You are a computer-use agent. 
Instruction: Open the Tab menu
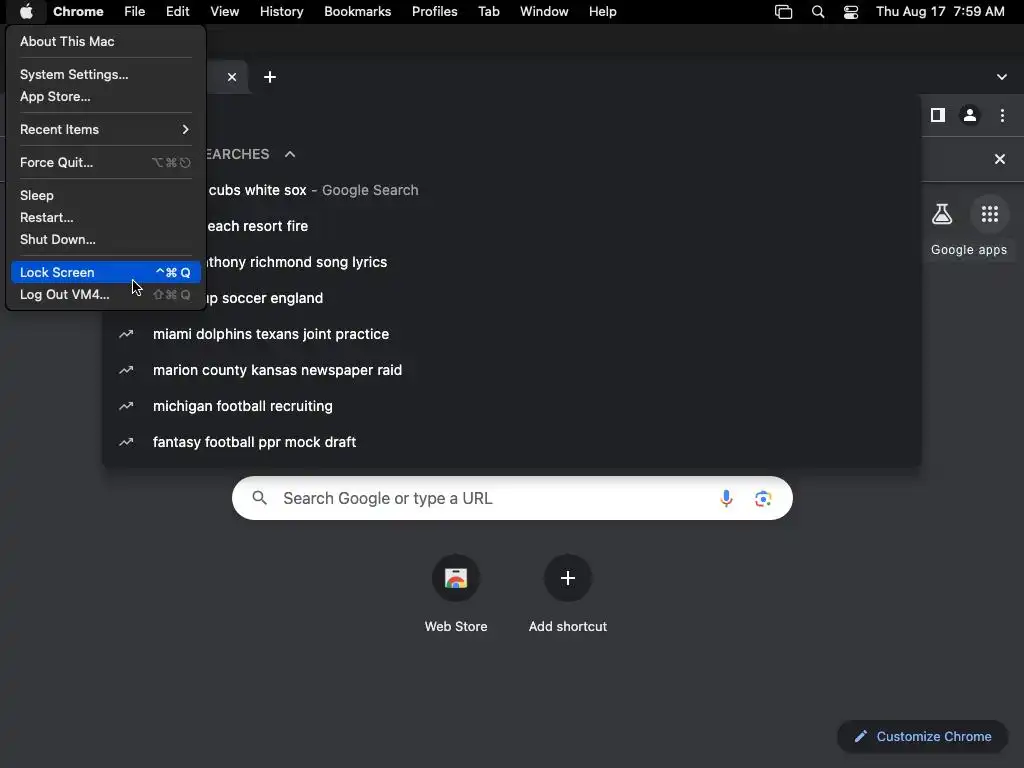tap(488, 12)
